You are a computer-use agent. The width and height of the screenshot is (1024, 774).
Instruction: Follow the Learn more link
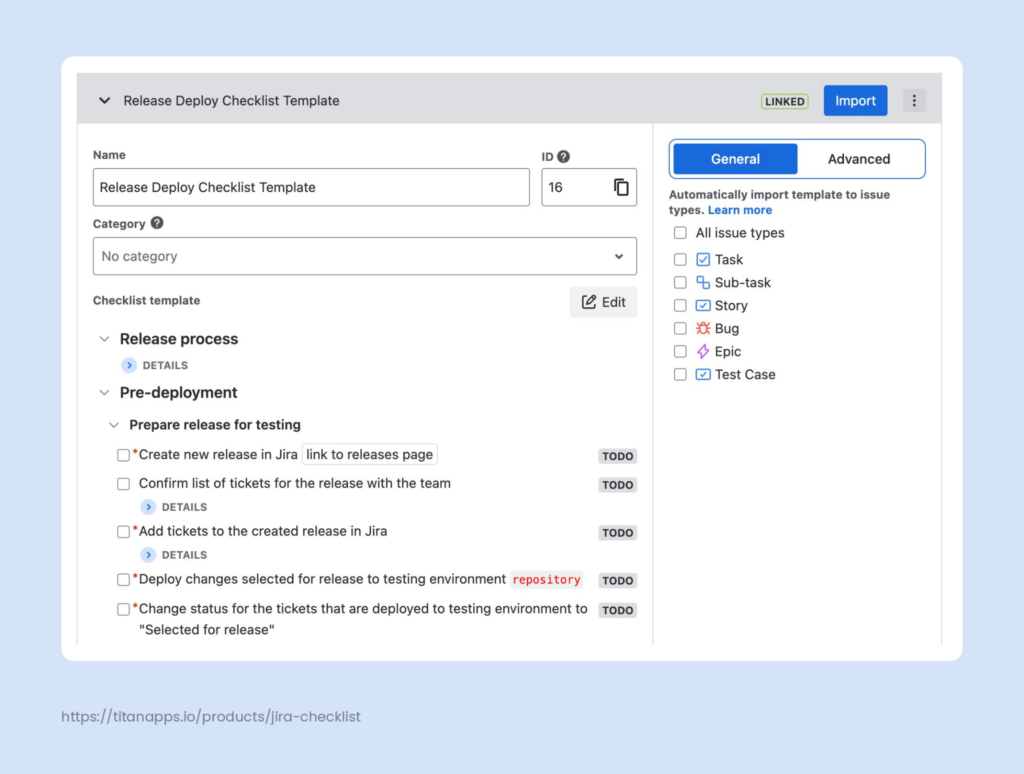[x=739, y=210]
